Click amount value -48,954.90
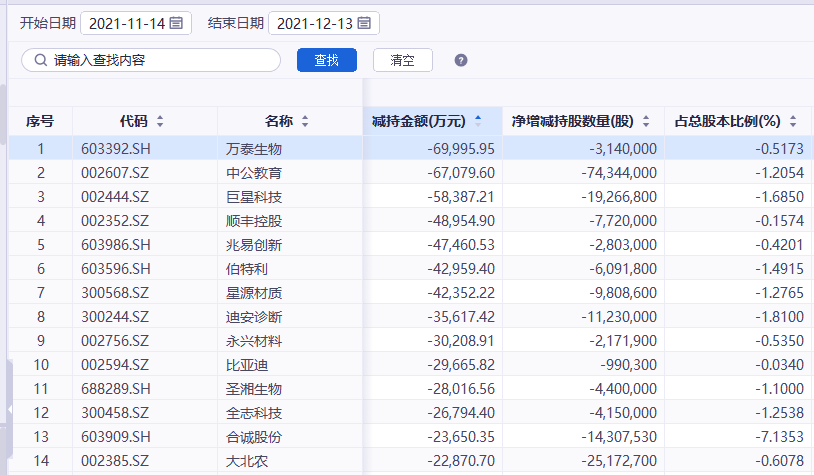The image size is (814, 475). 461,221
